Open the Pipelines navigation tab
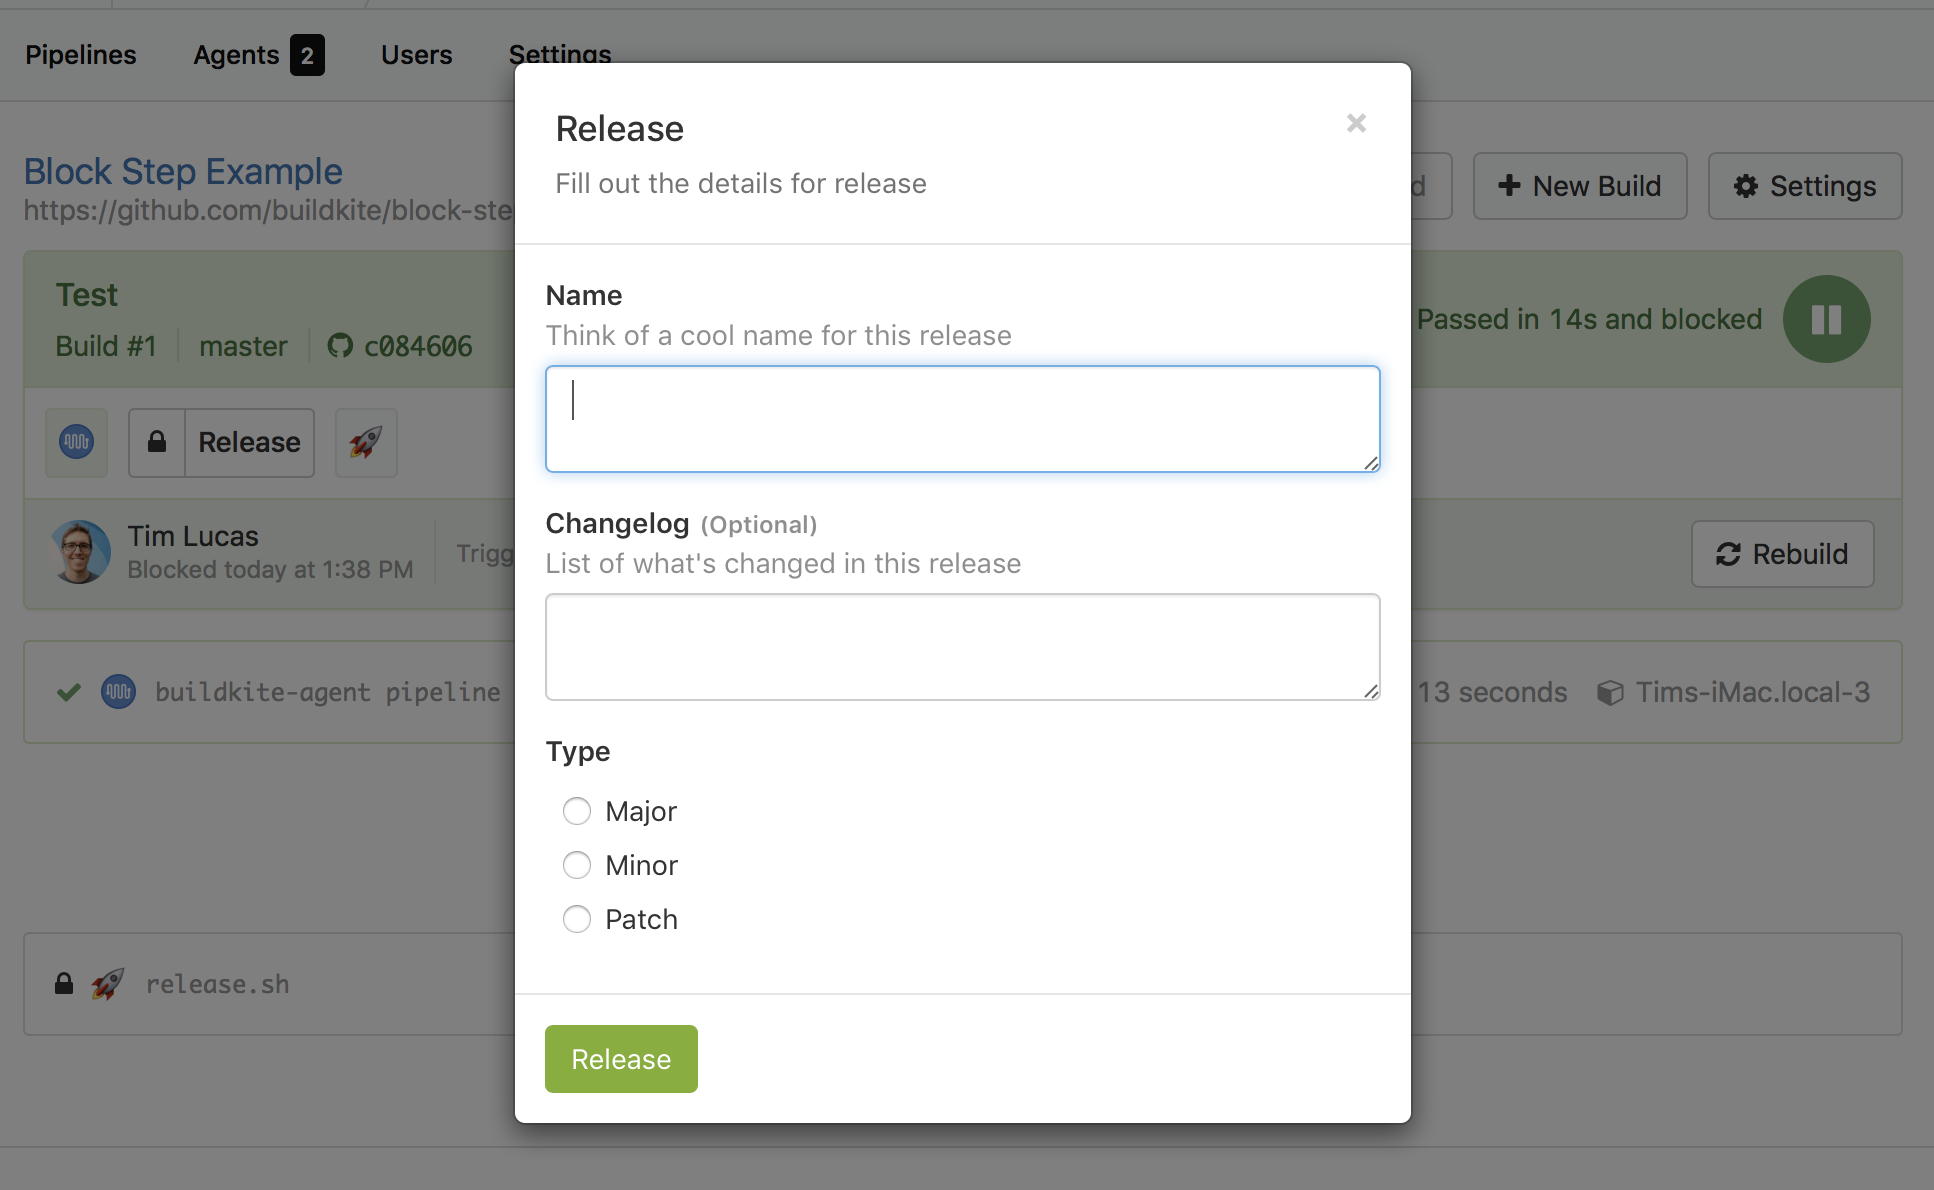The height and width of the screenshot is (1190, 1934). pos(80,54)
